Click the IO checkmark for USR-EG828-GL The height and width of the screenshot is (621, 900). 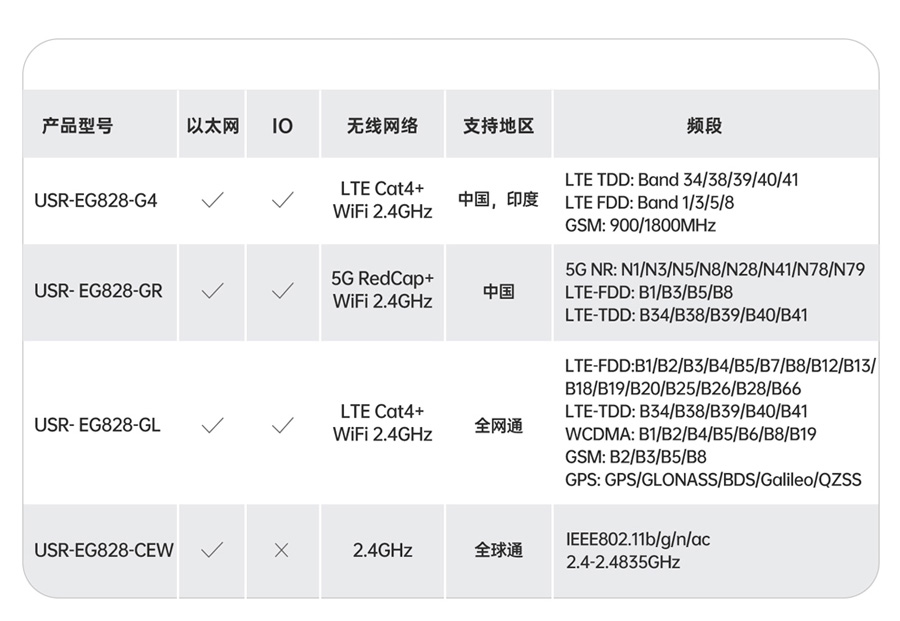coord(283,425)
